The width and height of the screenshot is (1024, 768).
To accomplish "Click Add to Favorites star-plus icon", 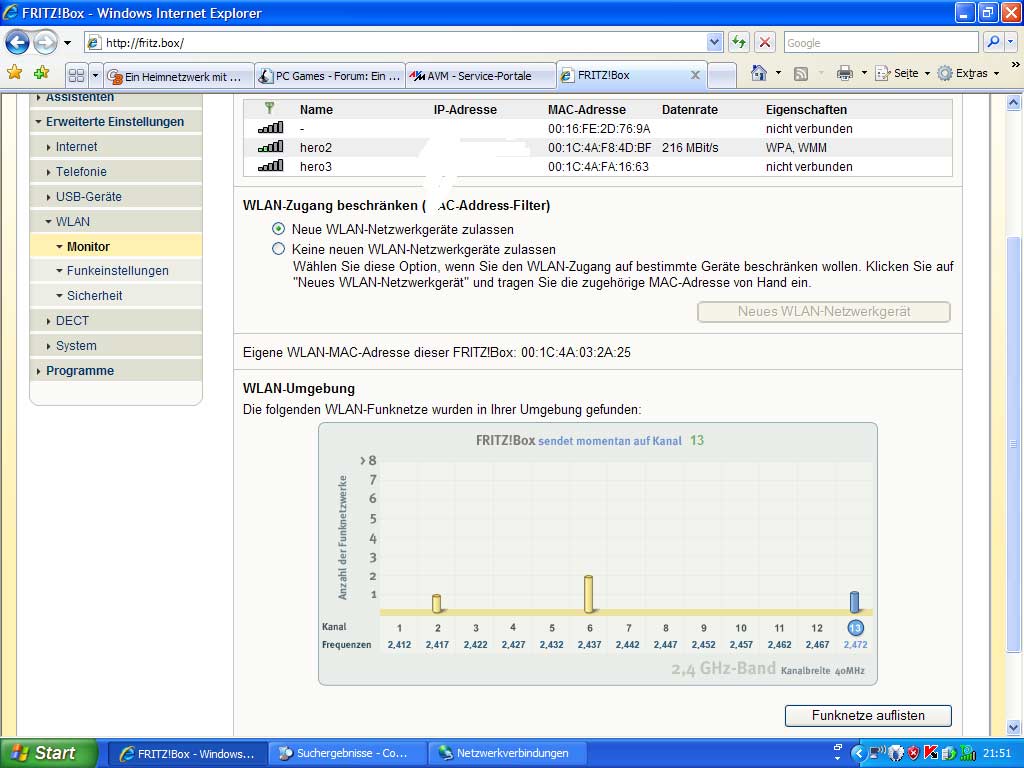I will click(x=42, y=74).
